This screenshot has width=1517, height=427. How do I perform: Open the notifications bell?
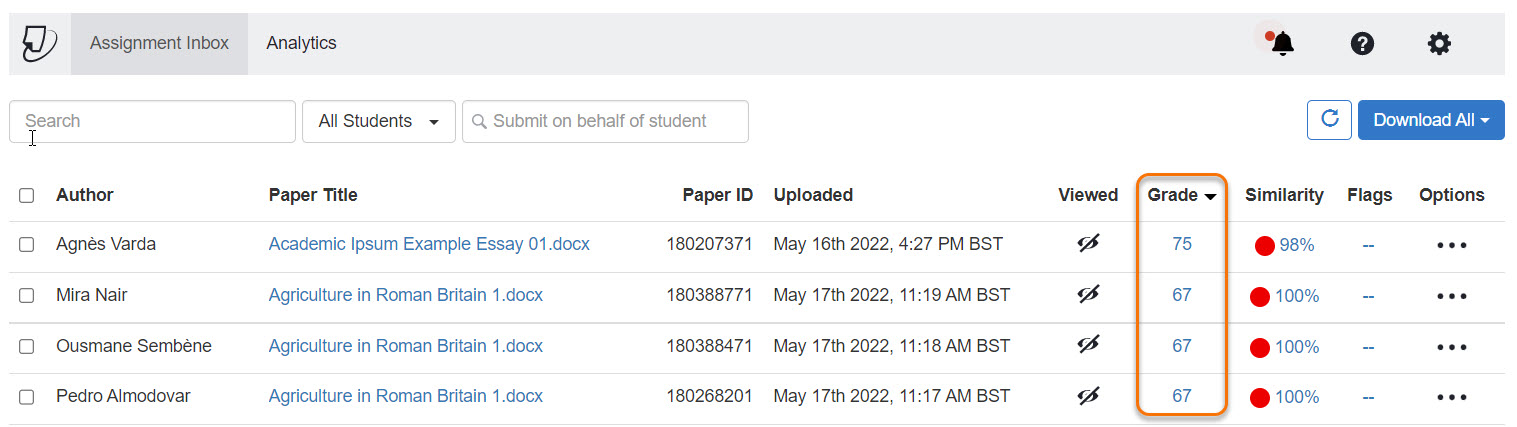coord(1282,44)
